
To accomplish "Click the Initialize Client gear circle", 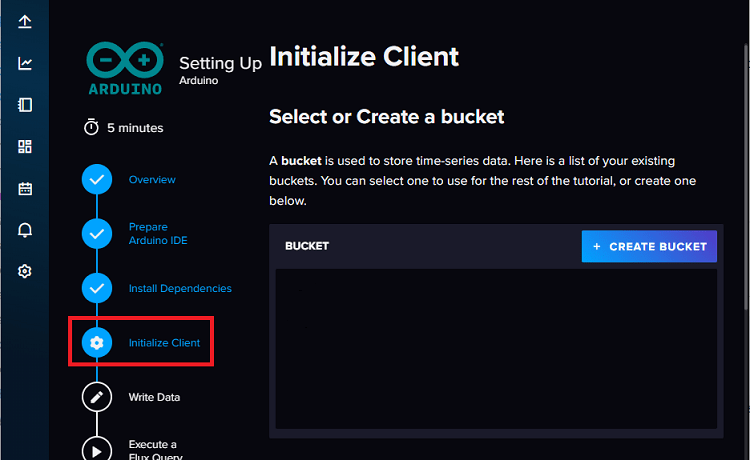I will coord(97,343).
